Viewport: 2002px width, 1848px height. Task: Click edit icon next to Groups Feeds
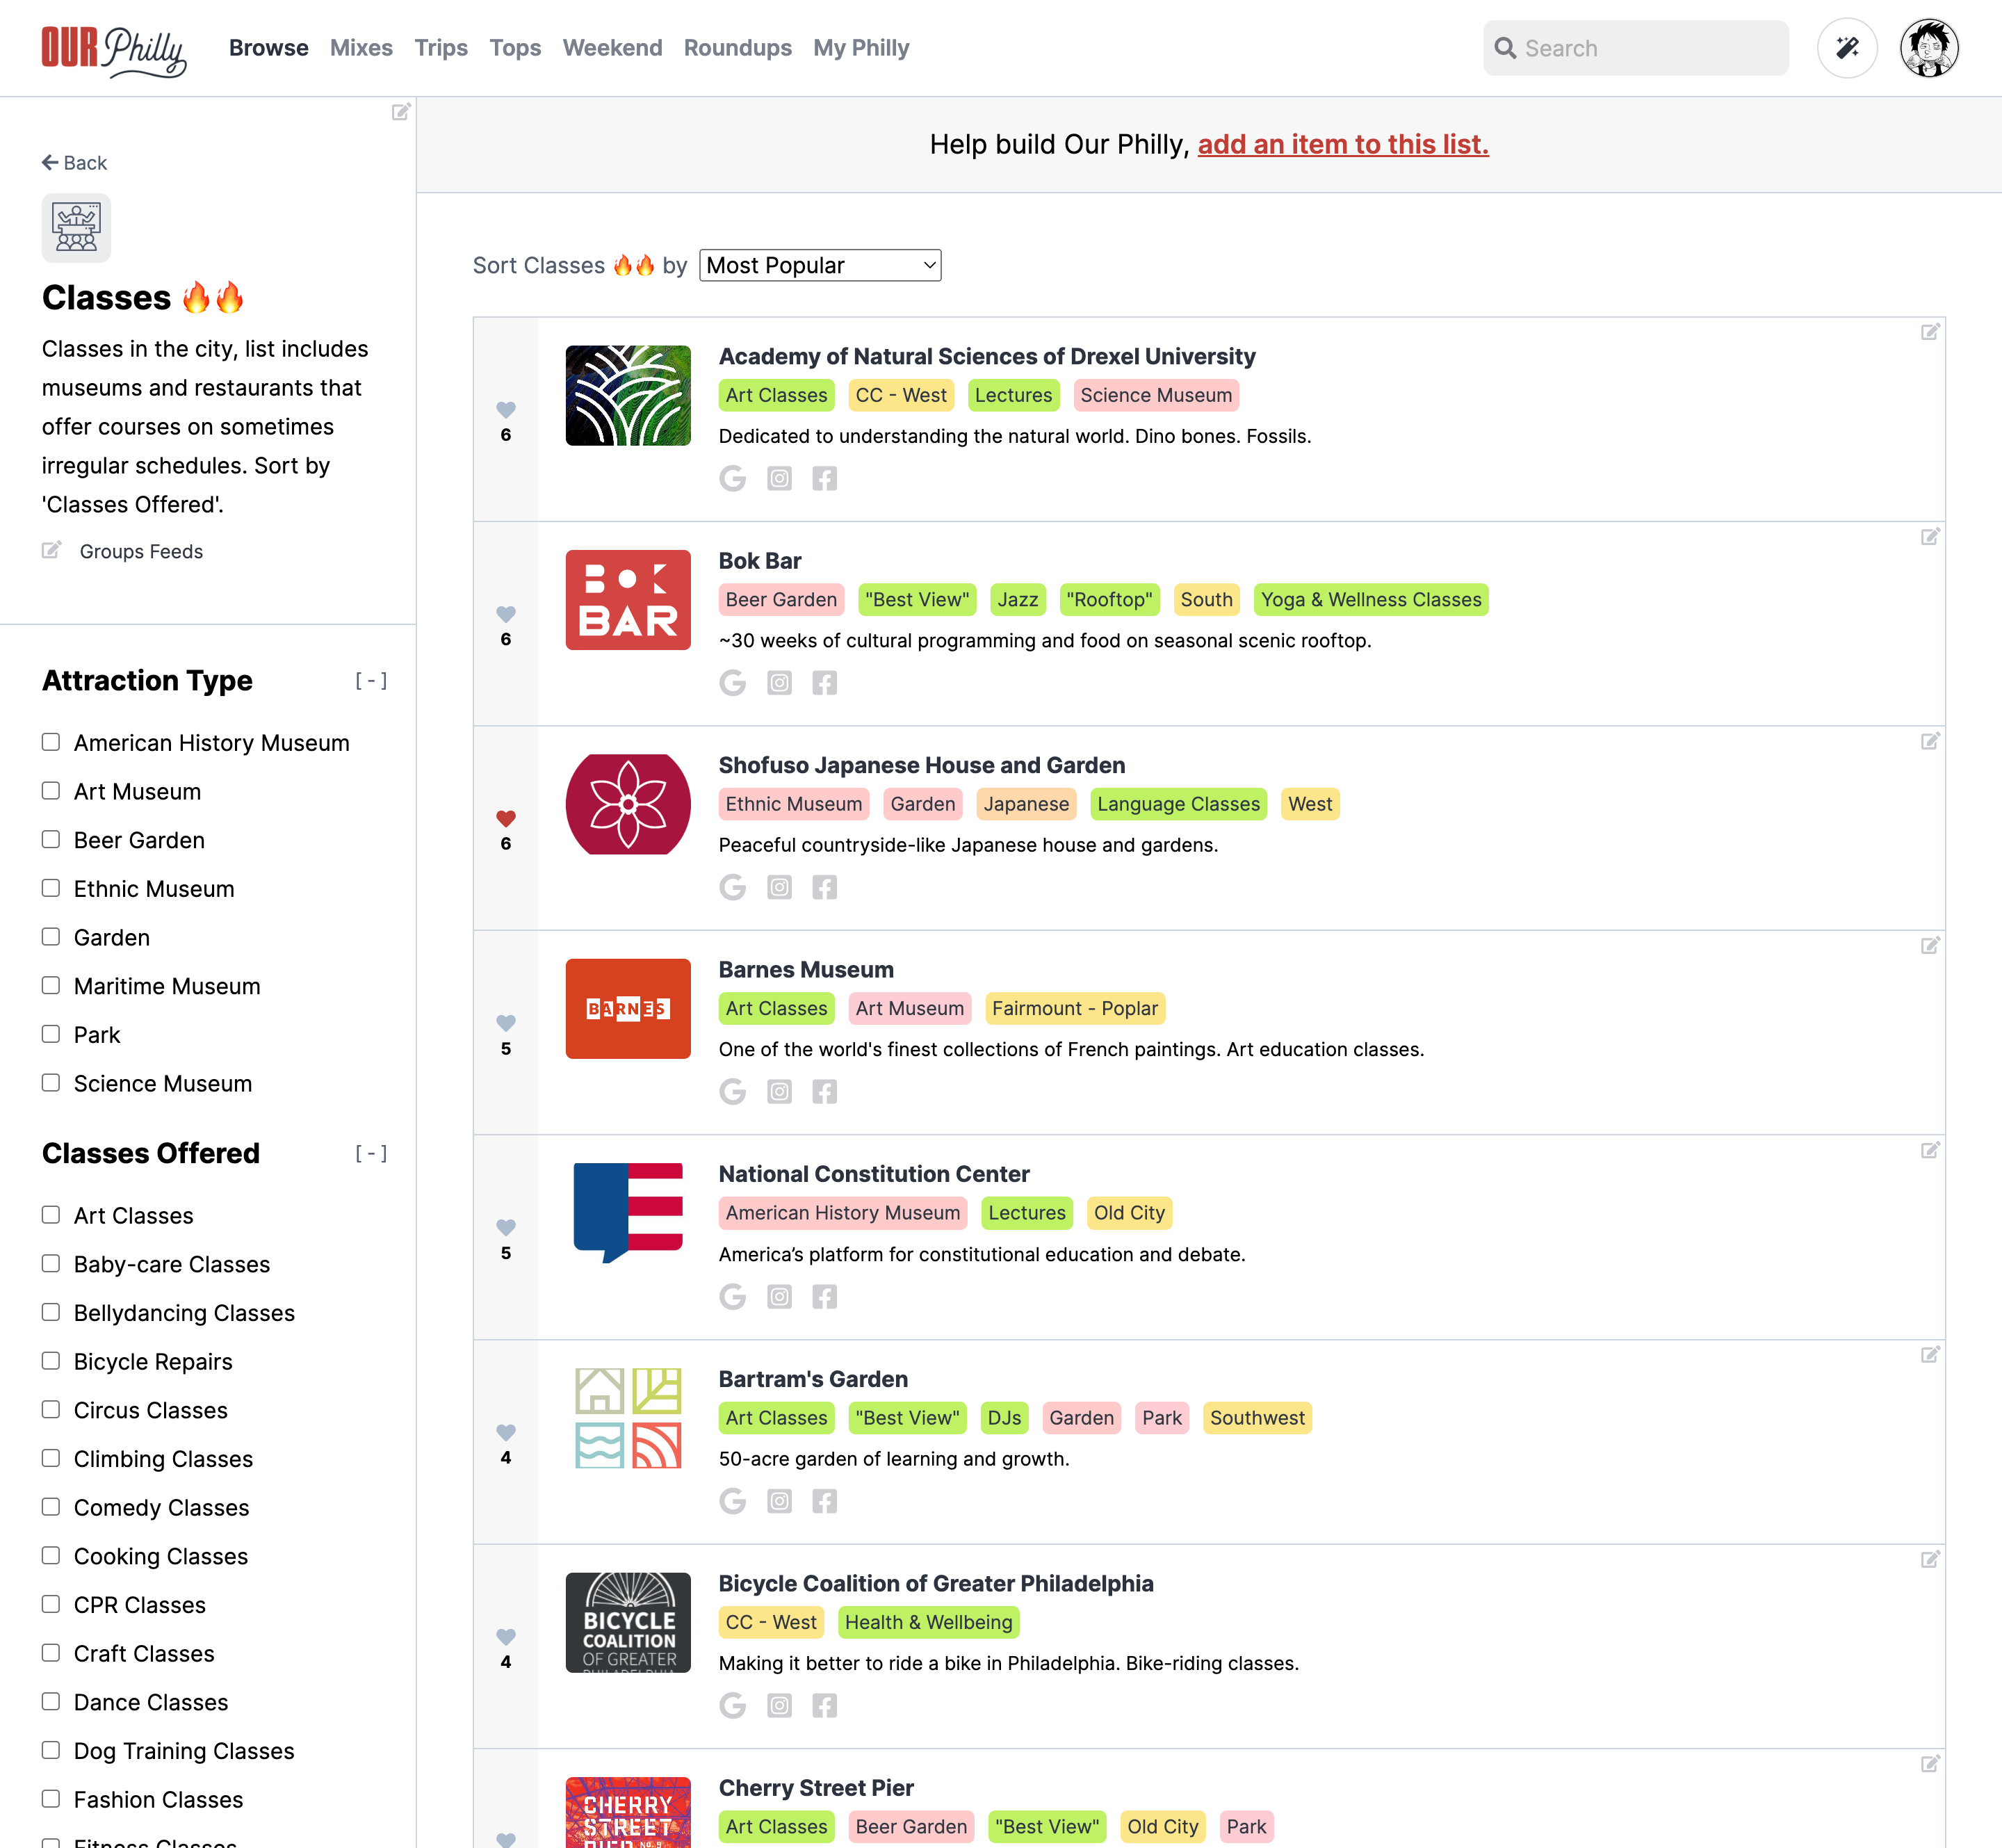pyautogui.click(x=51, y=550)
